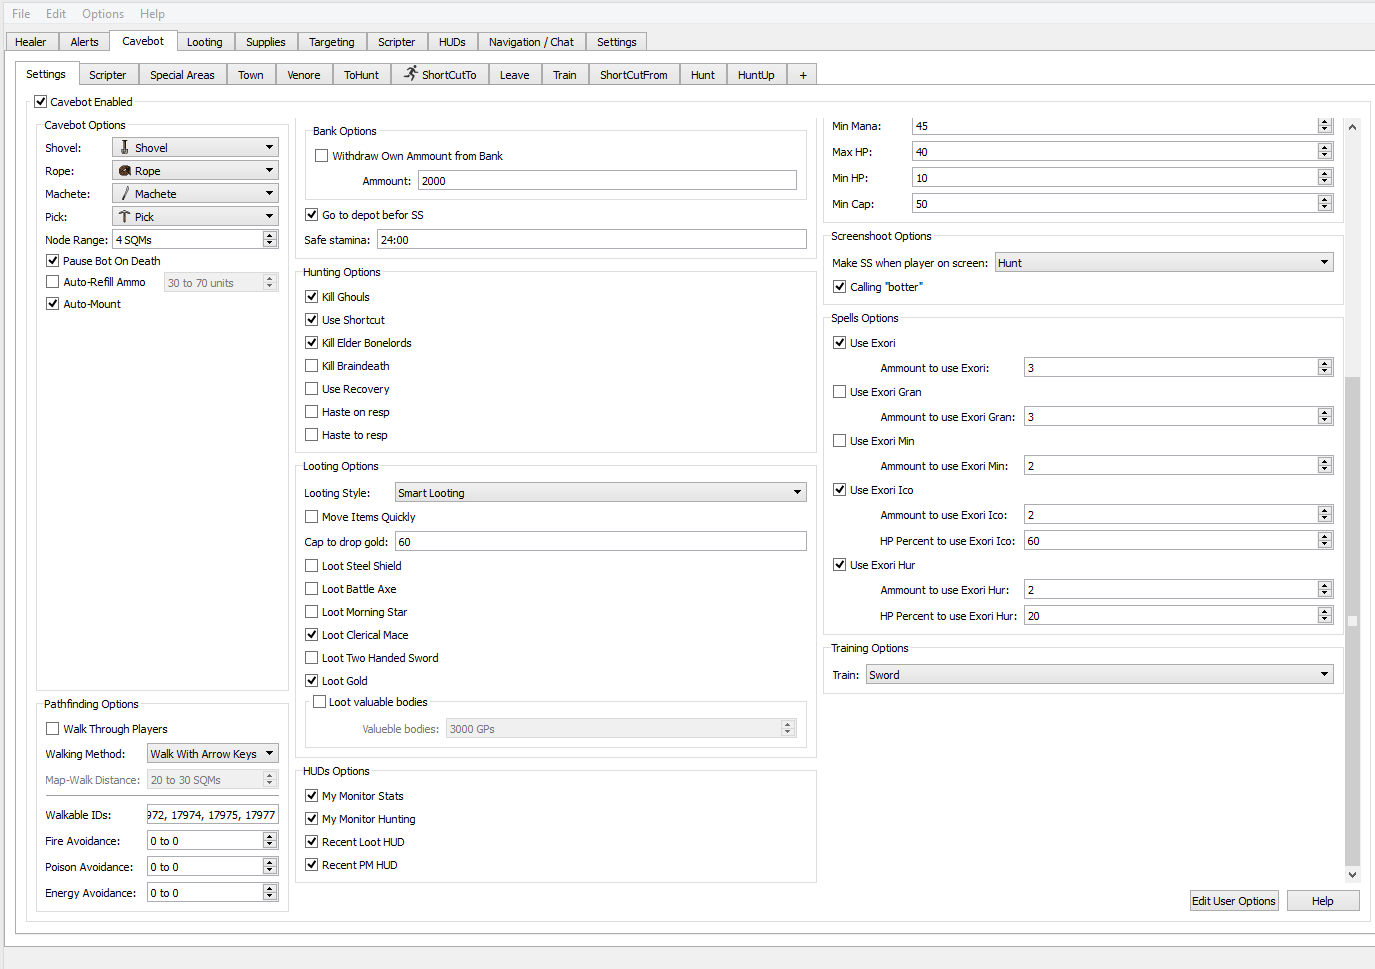The width and height of the screenshot is (1375, 969).
Task: Open the Looting tab
Action: point(205,42)
